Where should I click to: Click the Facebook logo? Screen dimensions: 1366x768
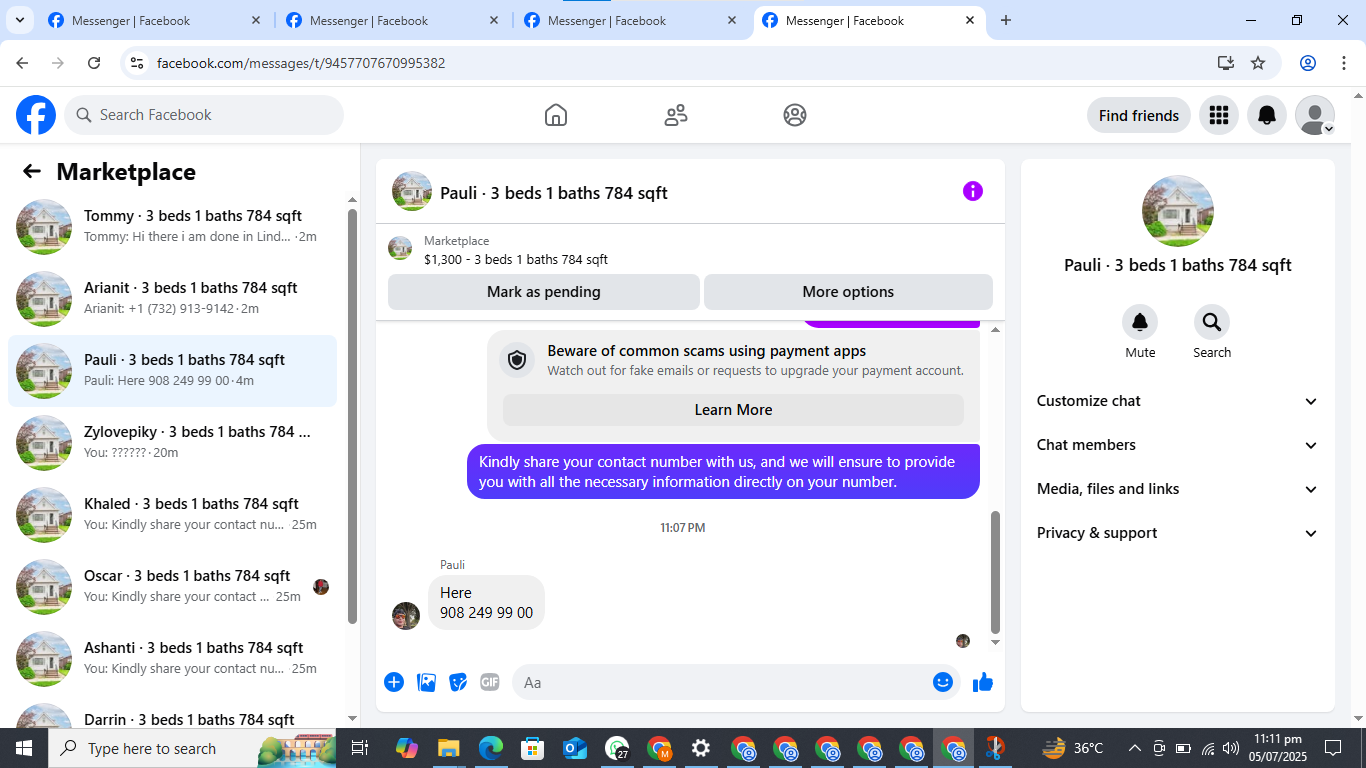coord(36,115)
